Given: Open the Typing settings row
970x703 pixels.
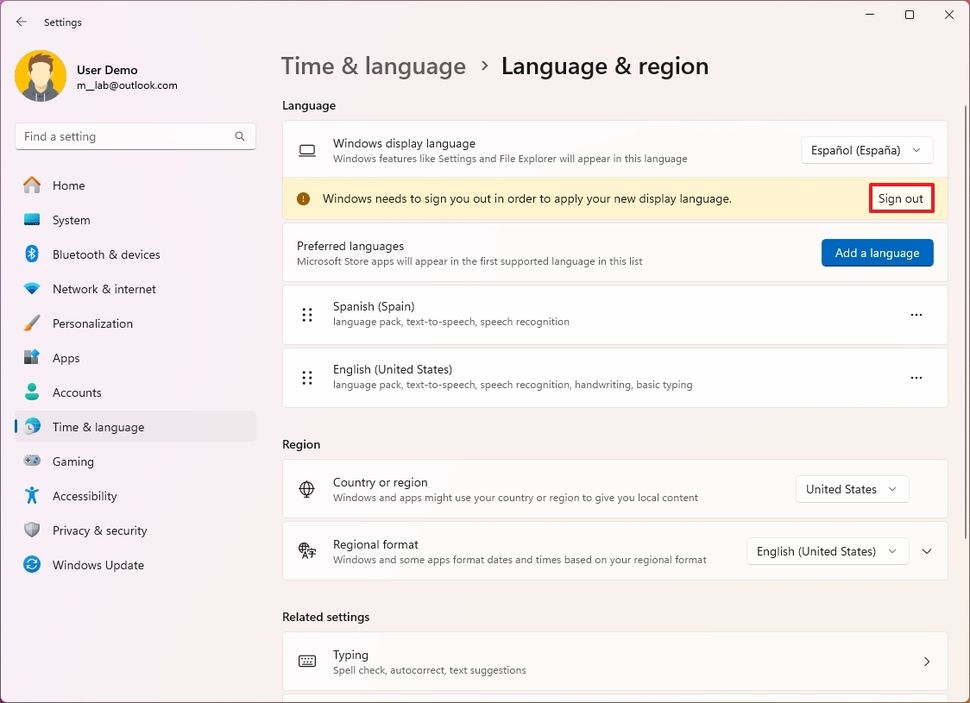Looking at the screenshot, I should point(614,661).
